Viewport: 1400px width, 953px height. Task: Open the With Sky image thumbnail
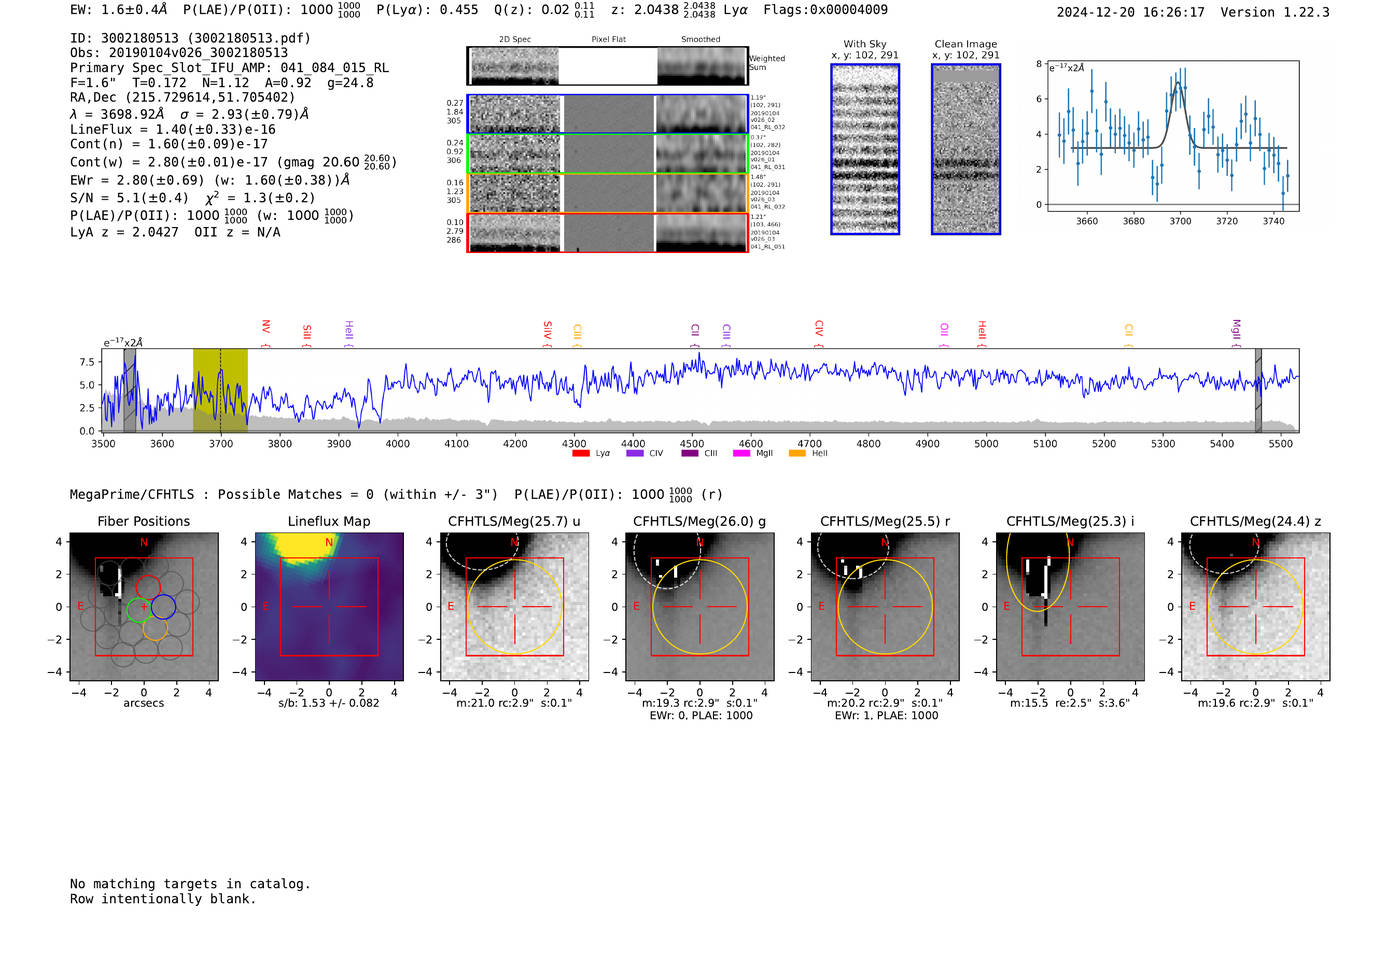tap(865, 149)
